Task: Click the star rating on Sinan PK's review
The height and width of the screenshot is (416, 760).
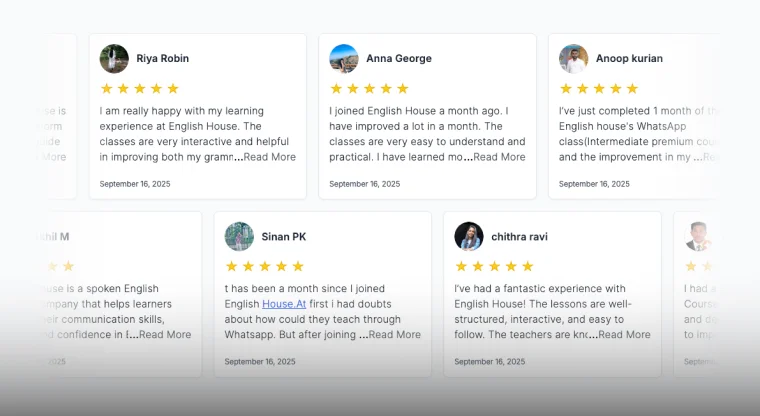Action: [264, 266]
